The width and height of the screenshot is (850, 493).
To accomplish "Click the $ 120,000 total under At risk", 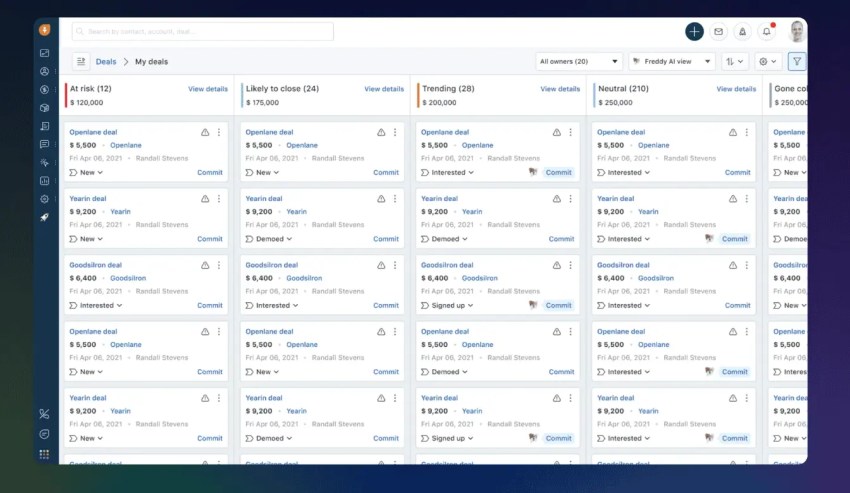I will (86, 103).
